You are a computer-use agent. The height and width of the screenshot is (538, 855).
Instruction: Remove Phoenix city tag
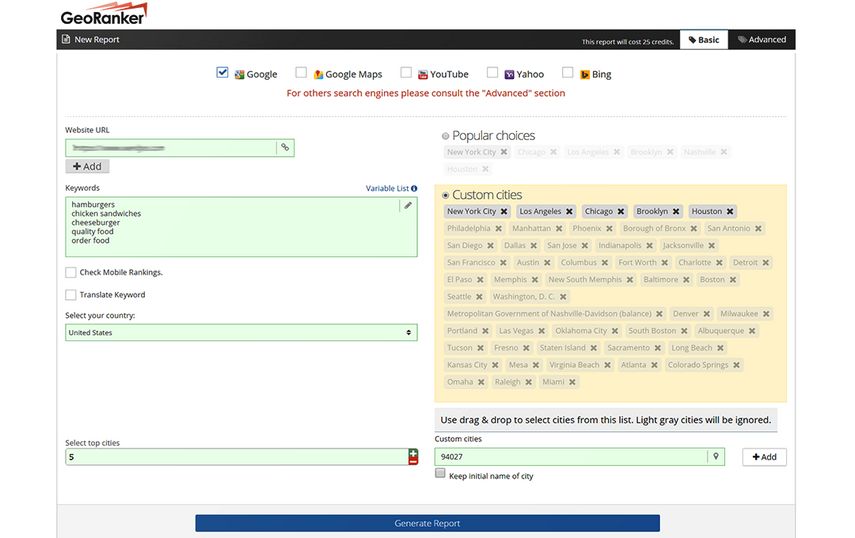point(609,228)
